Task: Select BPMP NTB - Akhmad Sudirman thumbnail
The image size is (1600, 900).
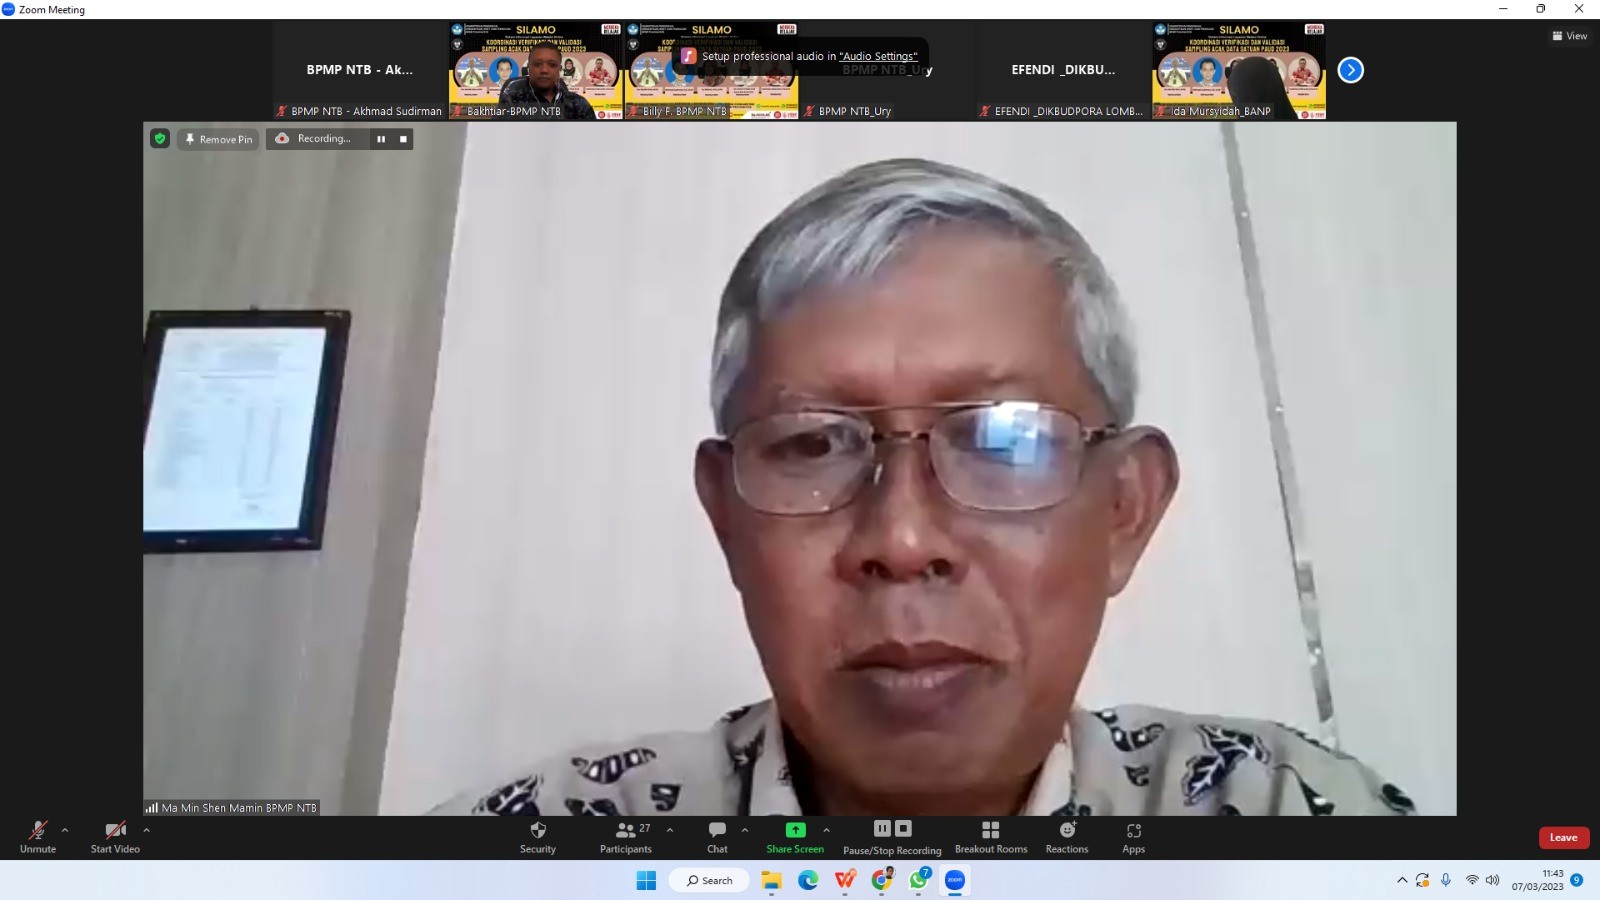Action: tap(360, 70)
